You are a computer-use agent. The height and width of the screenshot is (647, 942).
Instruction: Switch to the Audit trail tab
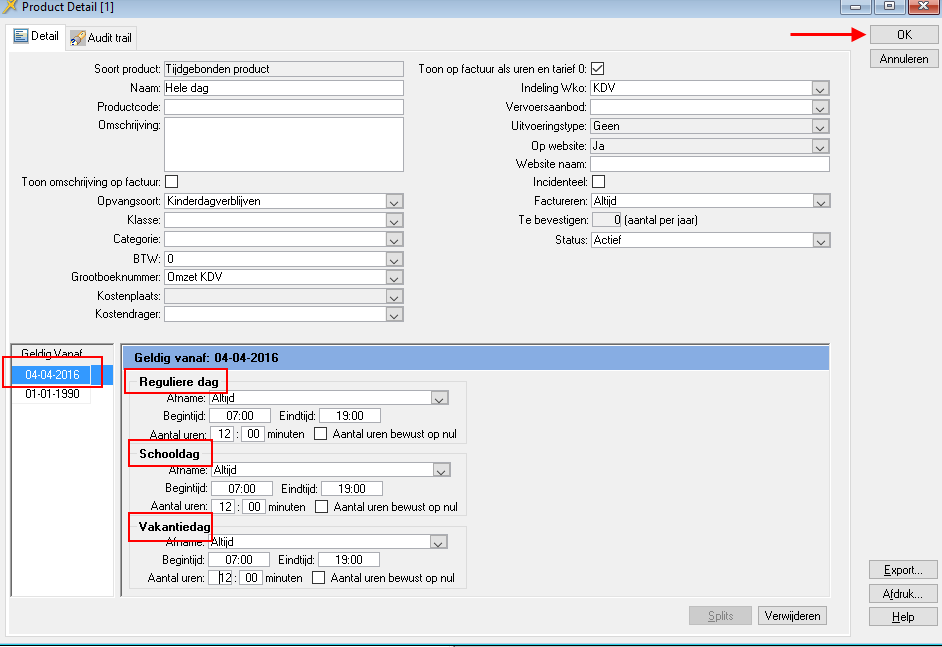pyautogui.click(x=102, y=38)
